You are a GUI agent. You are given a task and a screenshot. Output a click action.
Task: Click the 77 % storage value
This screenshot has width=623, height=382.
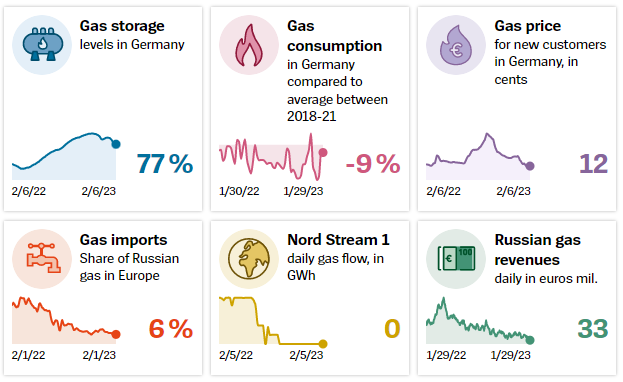point(165,164)
